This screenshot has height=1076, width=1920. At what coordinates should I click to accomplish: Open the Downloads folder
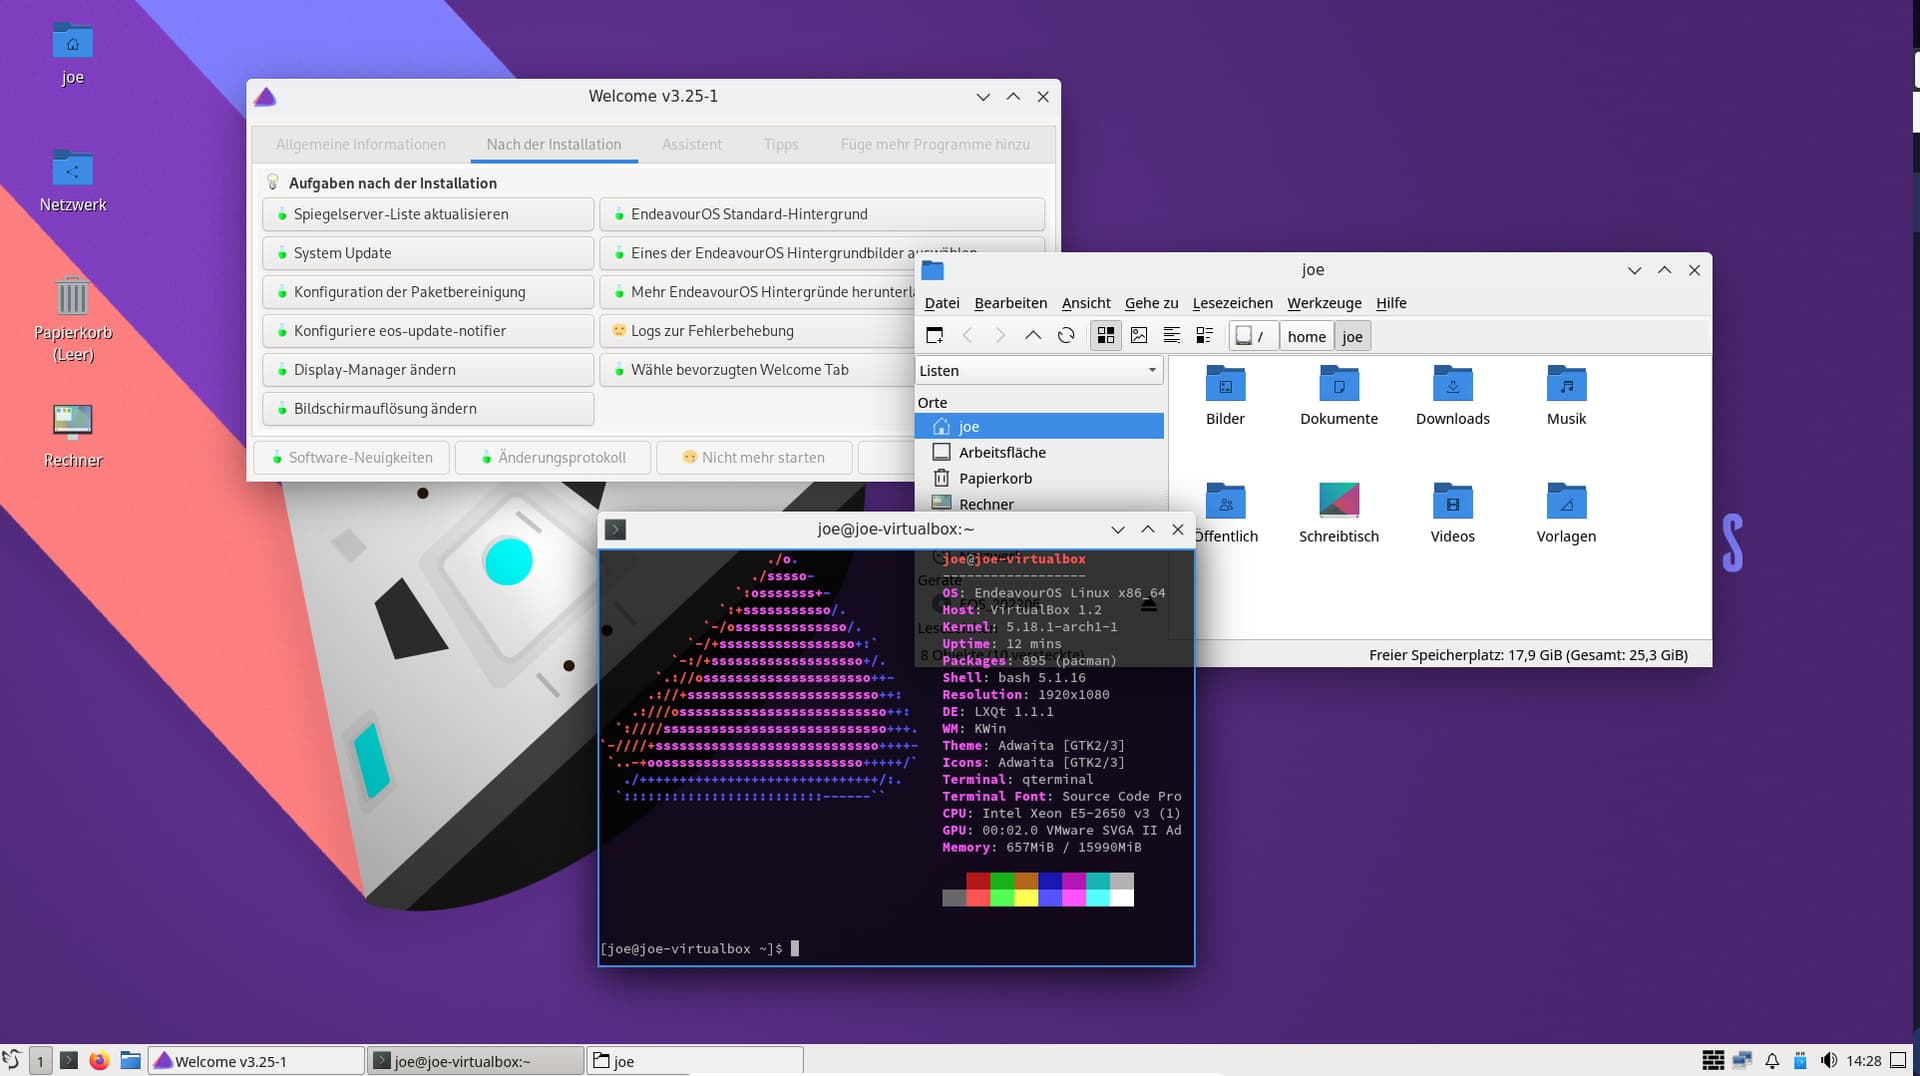[1452, 396]
